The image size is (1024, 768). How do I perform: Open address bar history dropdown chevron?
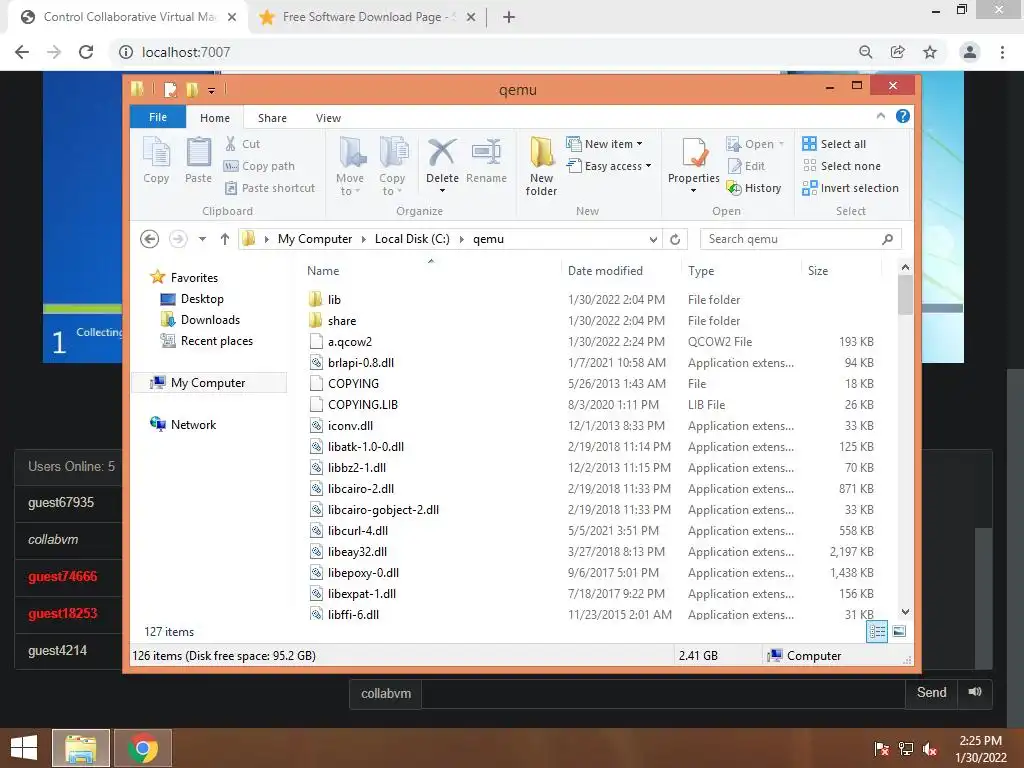[653, 240]
